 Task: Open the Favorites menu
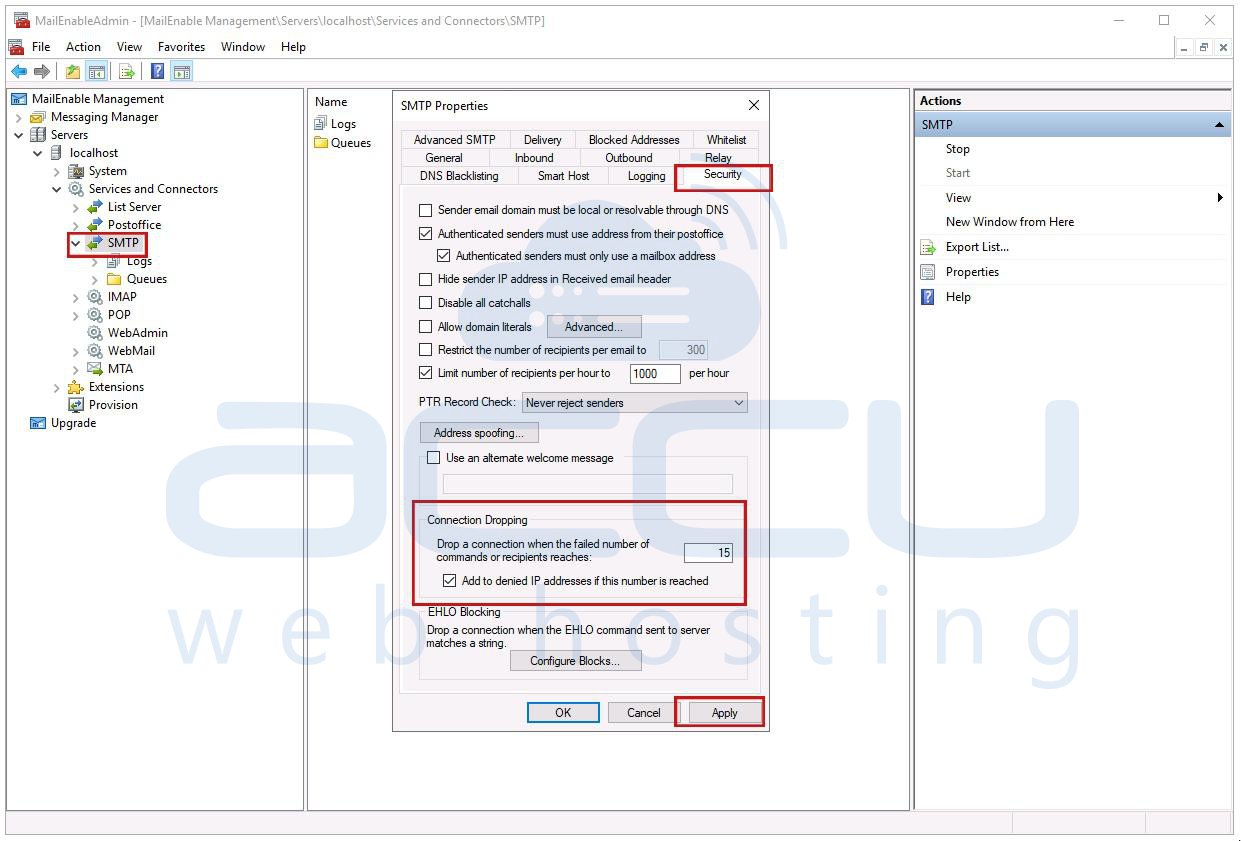pos(181,47)
